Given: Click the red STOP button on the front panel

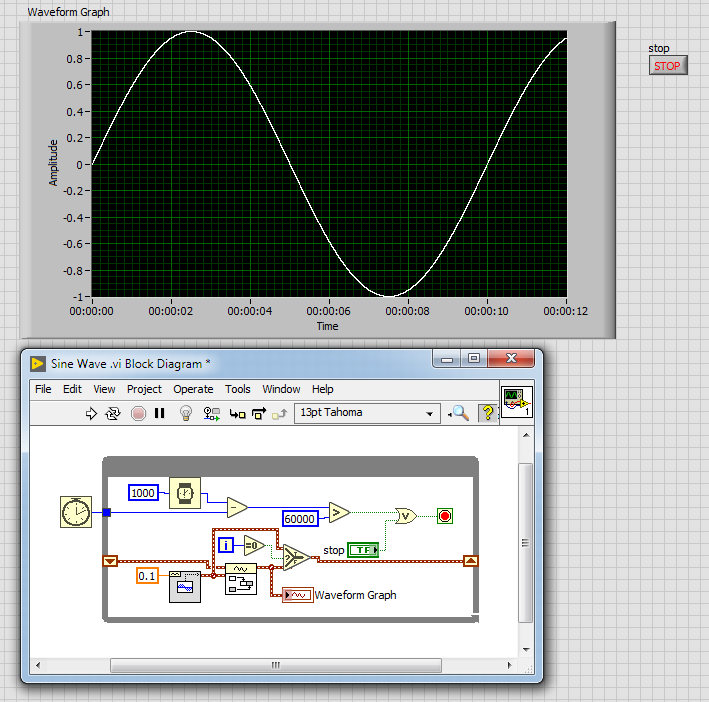Looking at the screenshot, I should click(x=668, y=66).
